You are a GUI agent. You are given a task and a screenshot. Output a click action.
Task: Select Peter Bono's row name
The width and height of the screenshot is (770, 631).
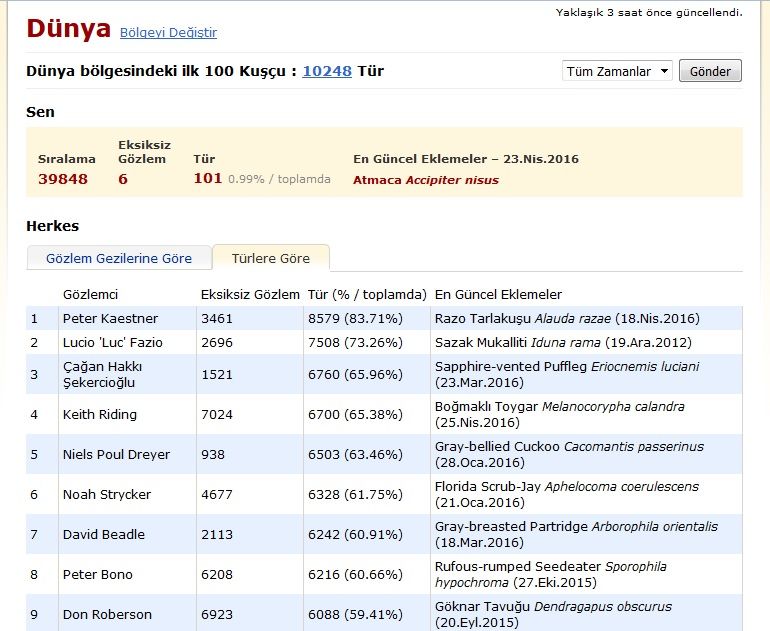click(98, 574)
